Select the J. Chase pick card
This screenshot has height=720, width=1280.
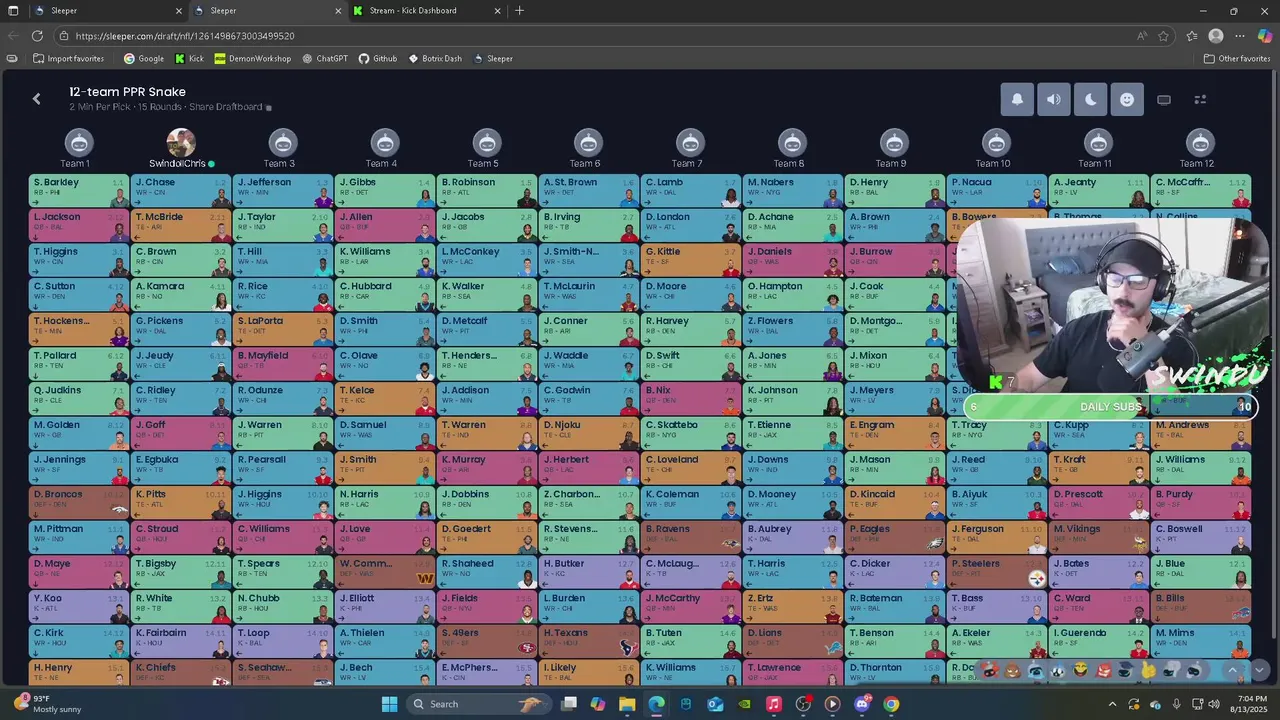click(181, 190)
